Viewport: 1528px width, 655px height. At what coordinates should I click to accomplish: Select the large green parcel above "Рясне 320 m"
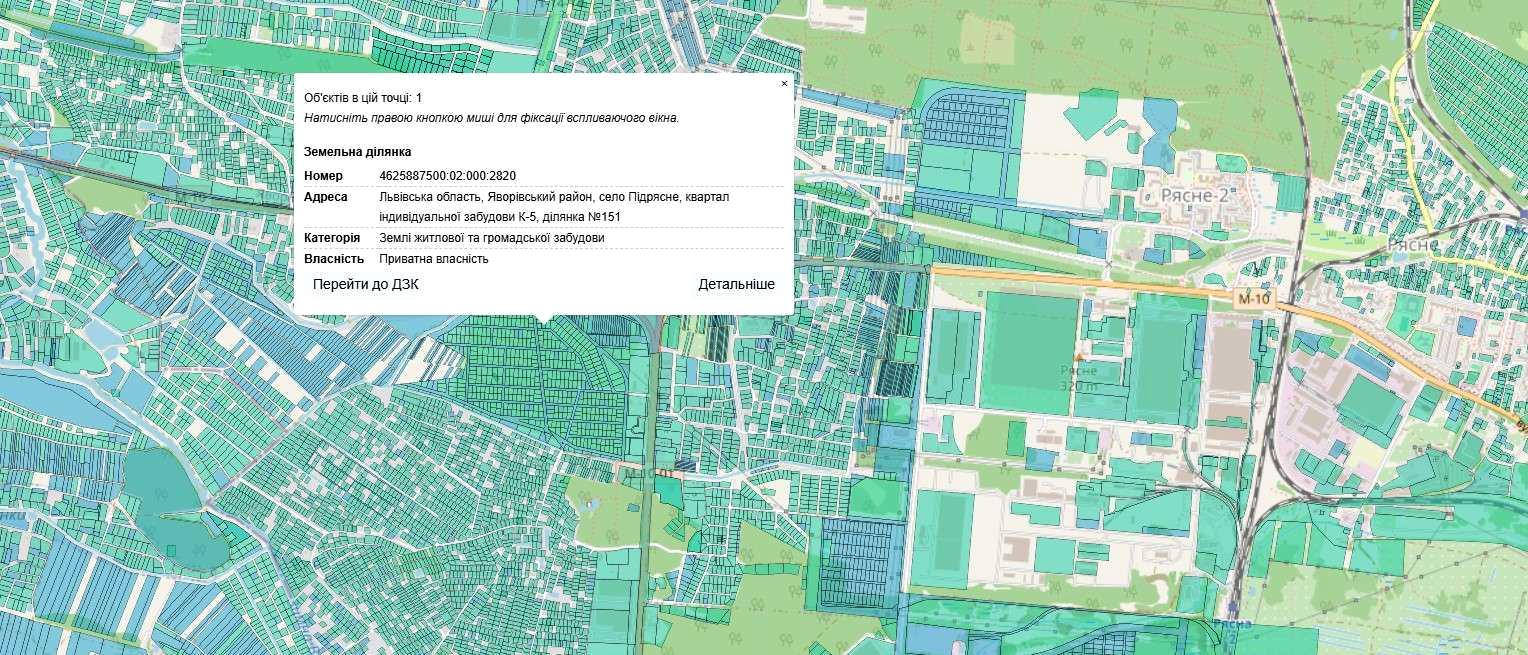tap(1029, 350)
